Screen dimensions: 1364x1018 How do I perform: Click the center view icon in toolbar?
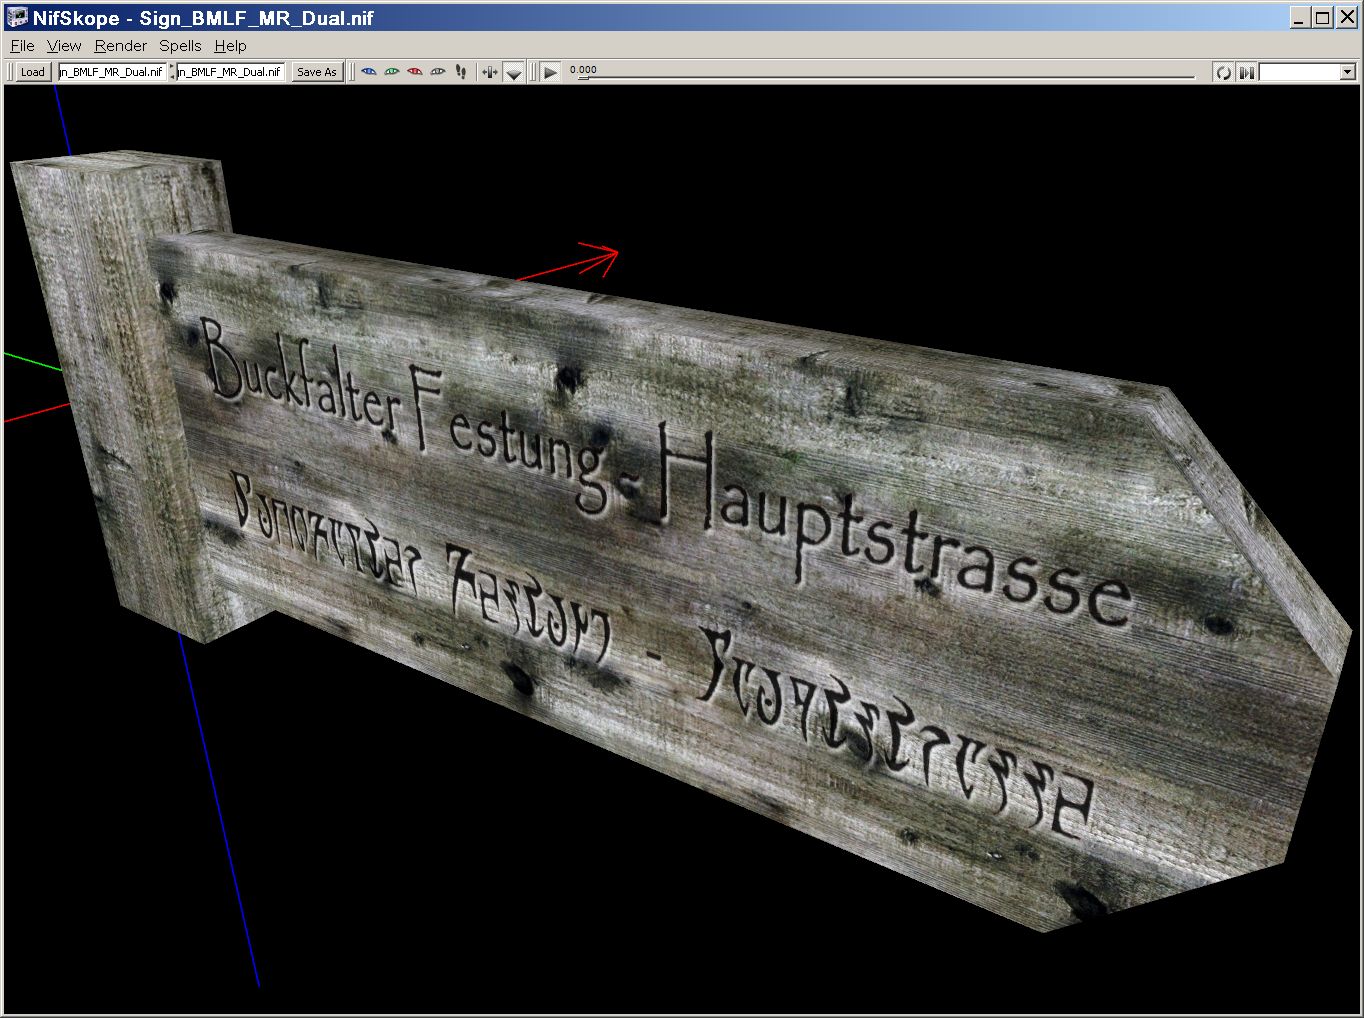click(x=489, y=72)
